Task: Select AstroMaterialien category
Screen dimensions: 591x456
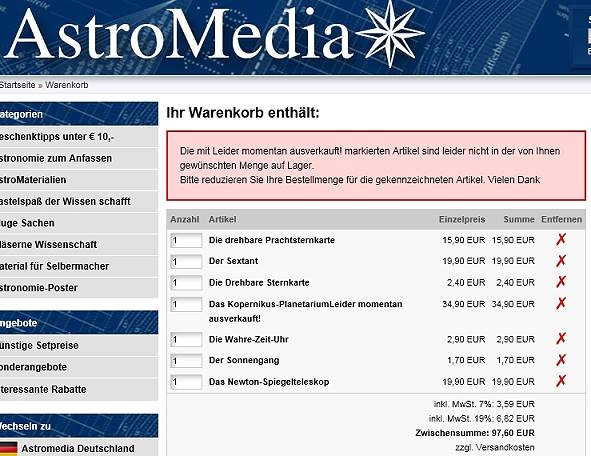Action: click(x=79, y=180)
